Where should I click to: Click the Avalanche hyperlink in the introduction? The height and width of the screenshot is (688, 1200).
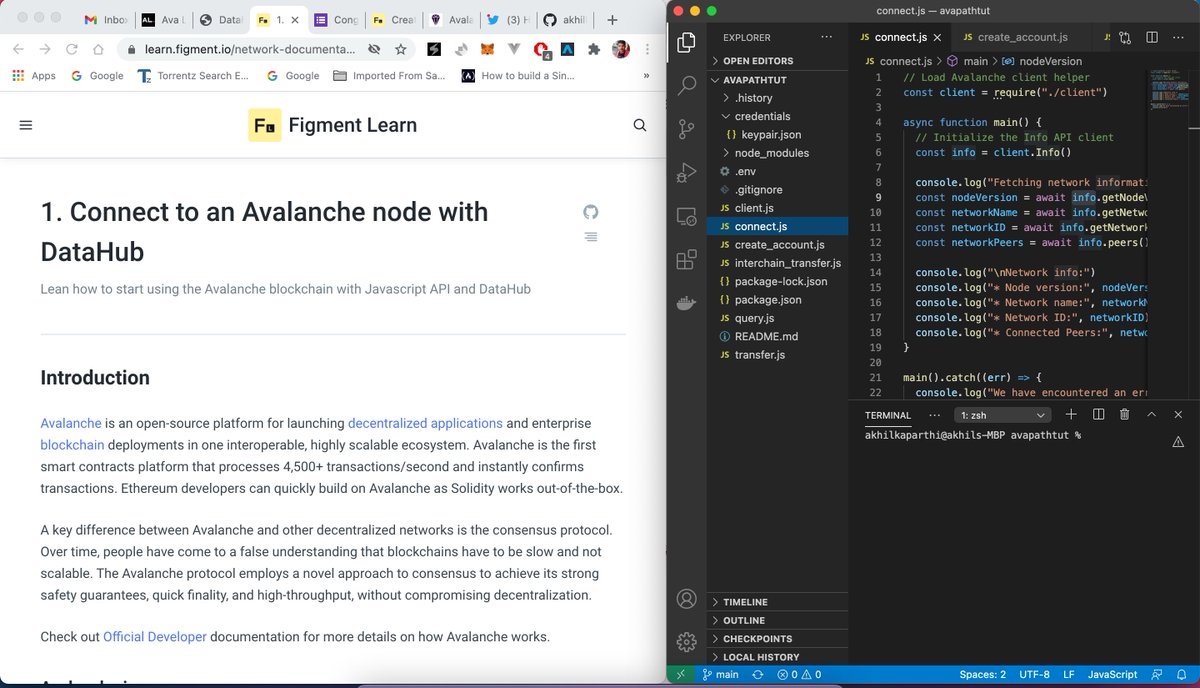tap(70, 423)
